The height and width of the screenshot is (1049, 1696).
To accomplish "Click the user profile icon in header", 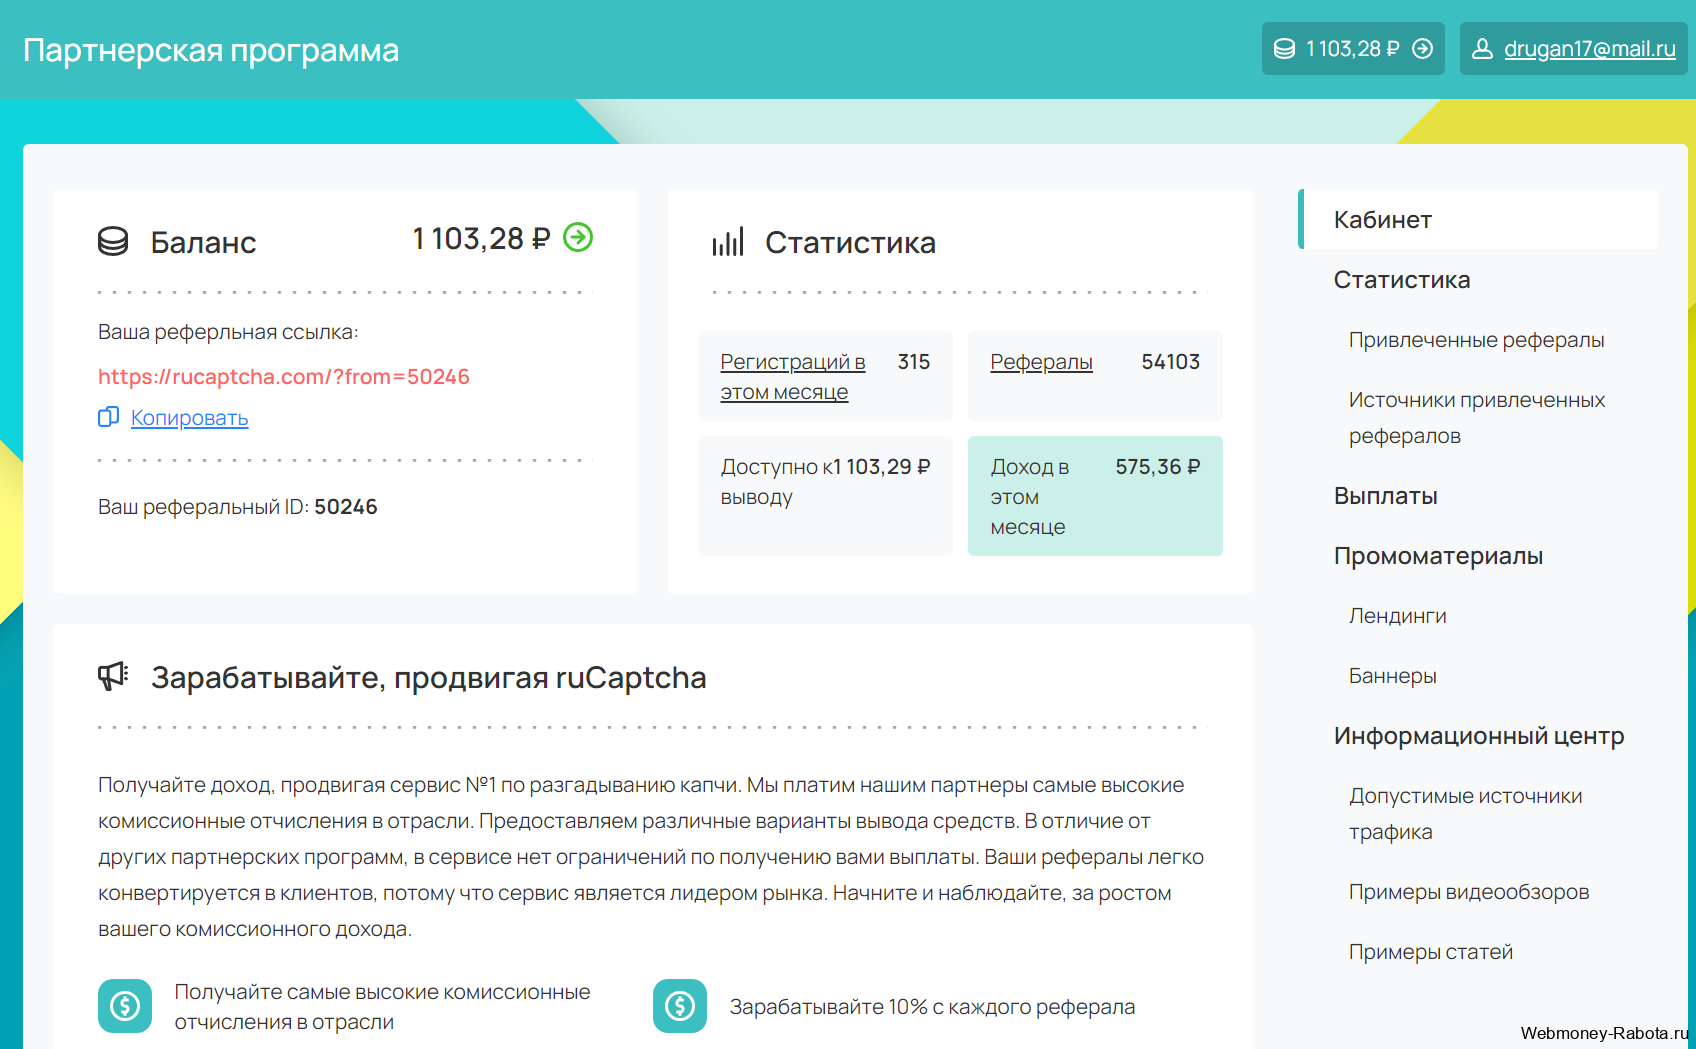I will pyautogui.click(x=1482, y=48).
